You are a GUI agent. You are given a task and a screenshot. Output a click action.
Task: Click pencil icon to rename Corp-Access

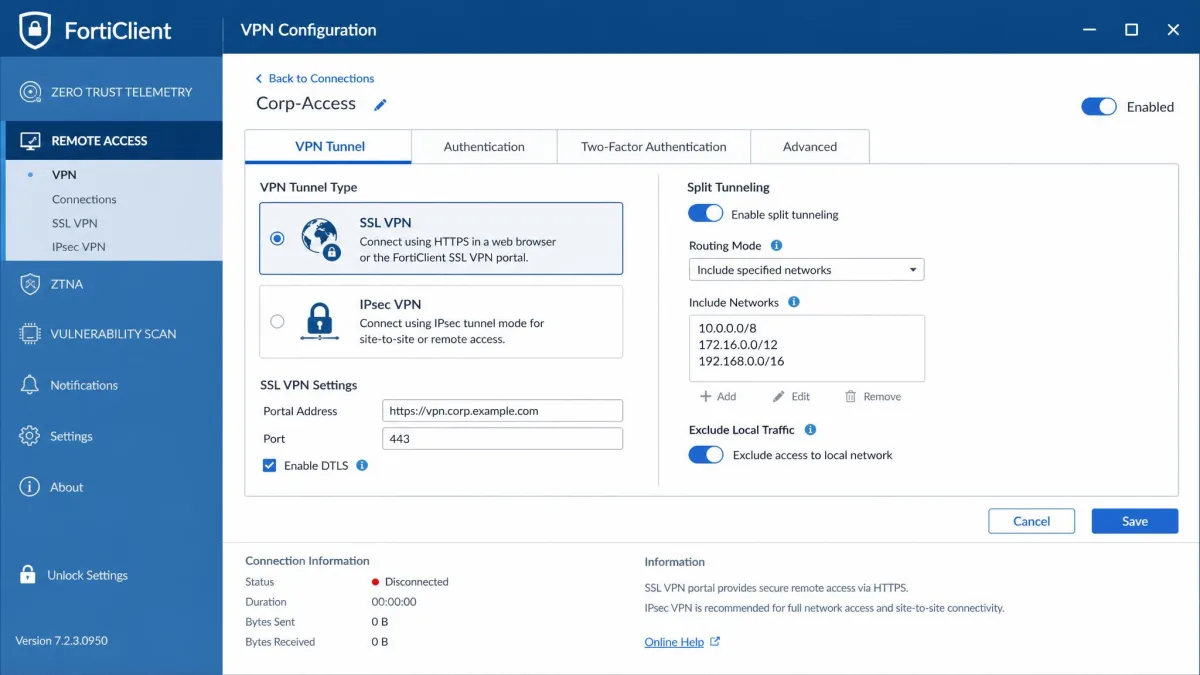pos(380,105)
